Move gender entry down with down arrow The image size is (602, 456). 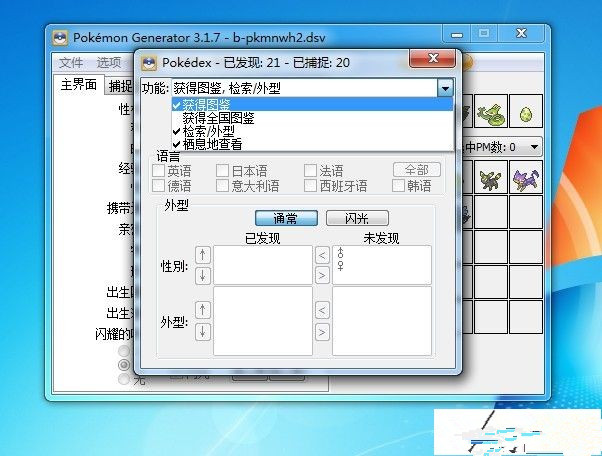point(203,275)
